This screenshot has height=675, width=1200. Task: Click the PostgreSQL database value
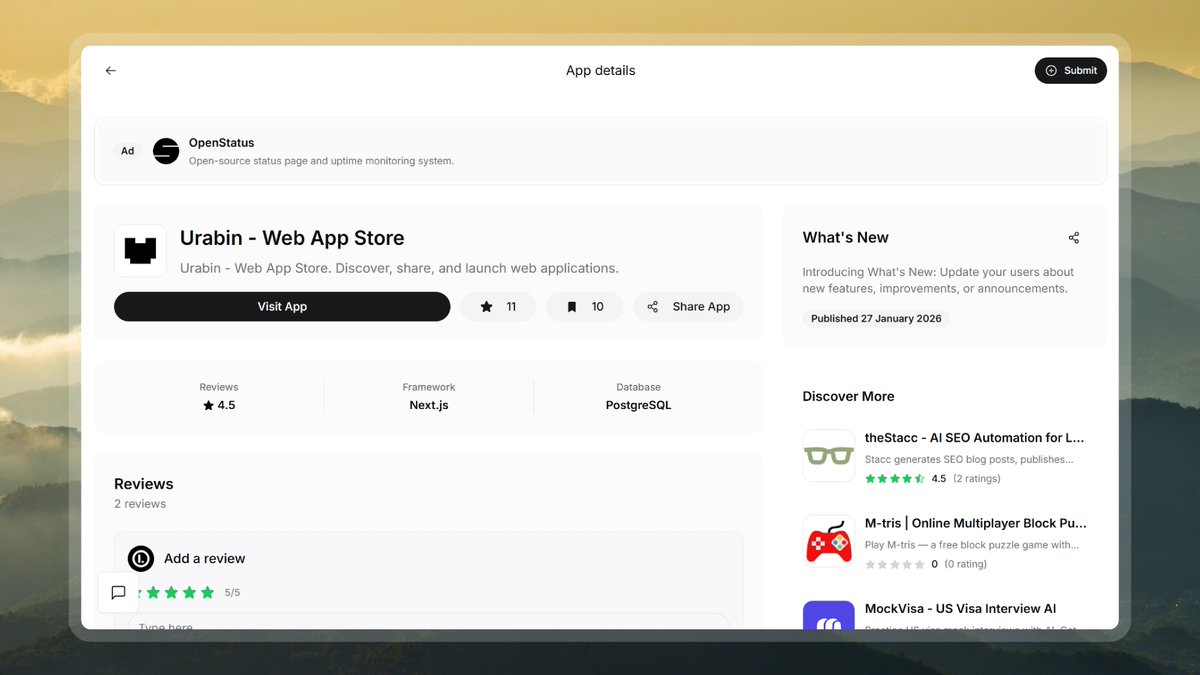(638, 406)
